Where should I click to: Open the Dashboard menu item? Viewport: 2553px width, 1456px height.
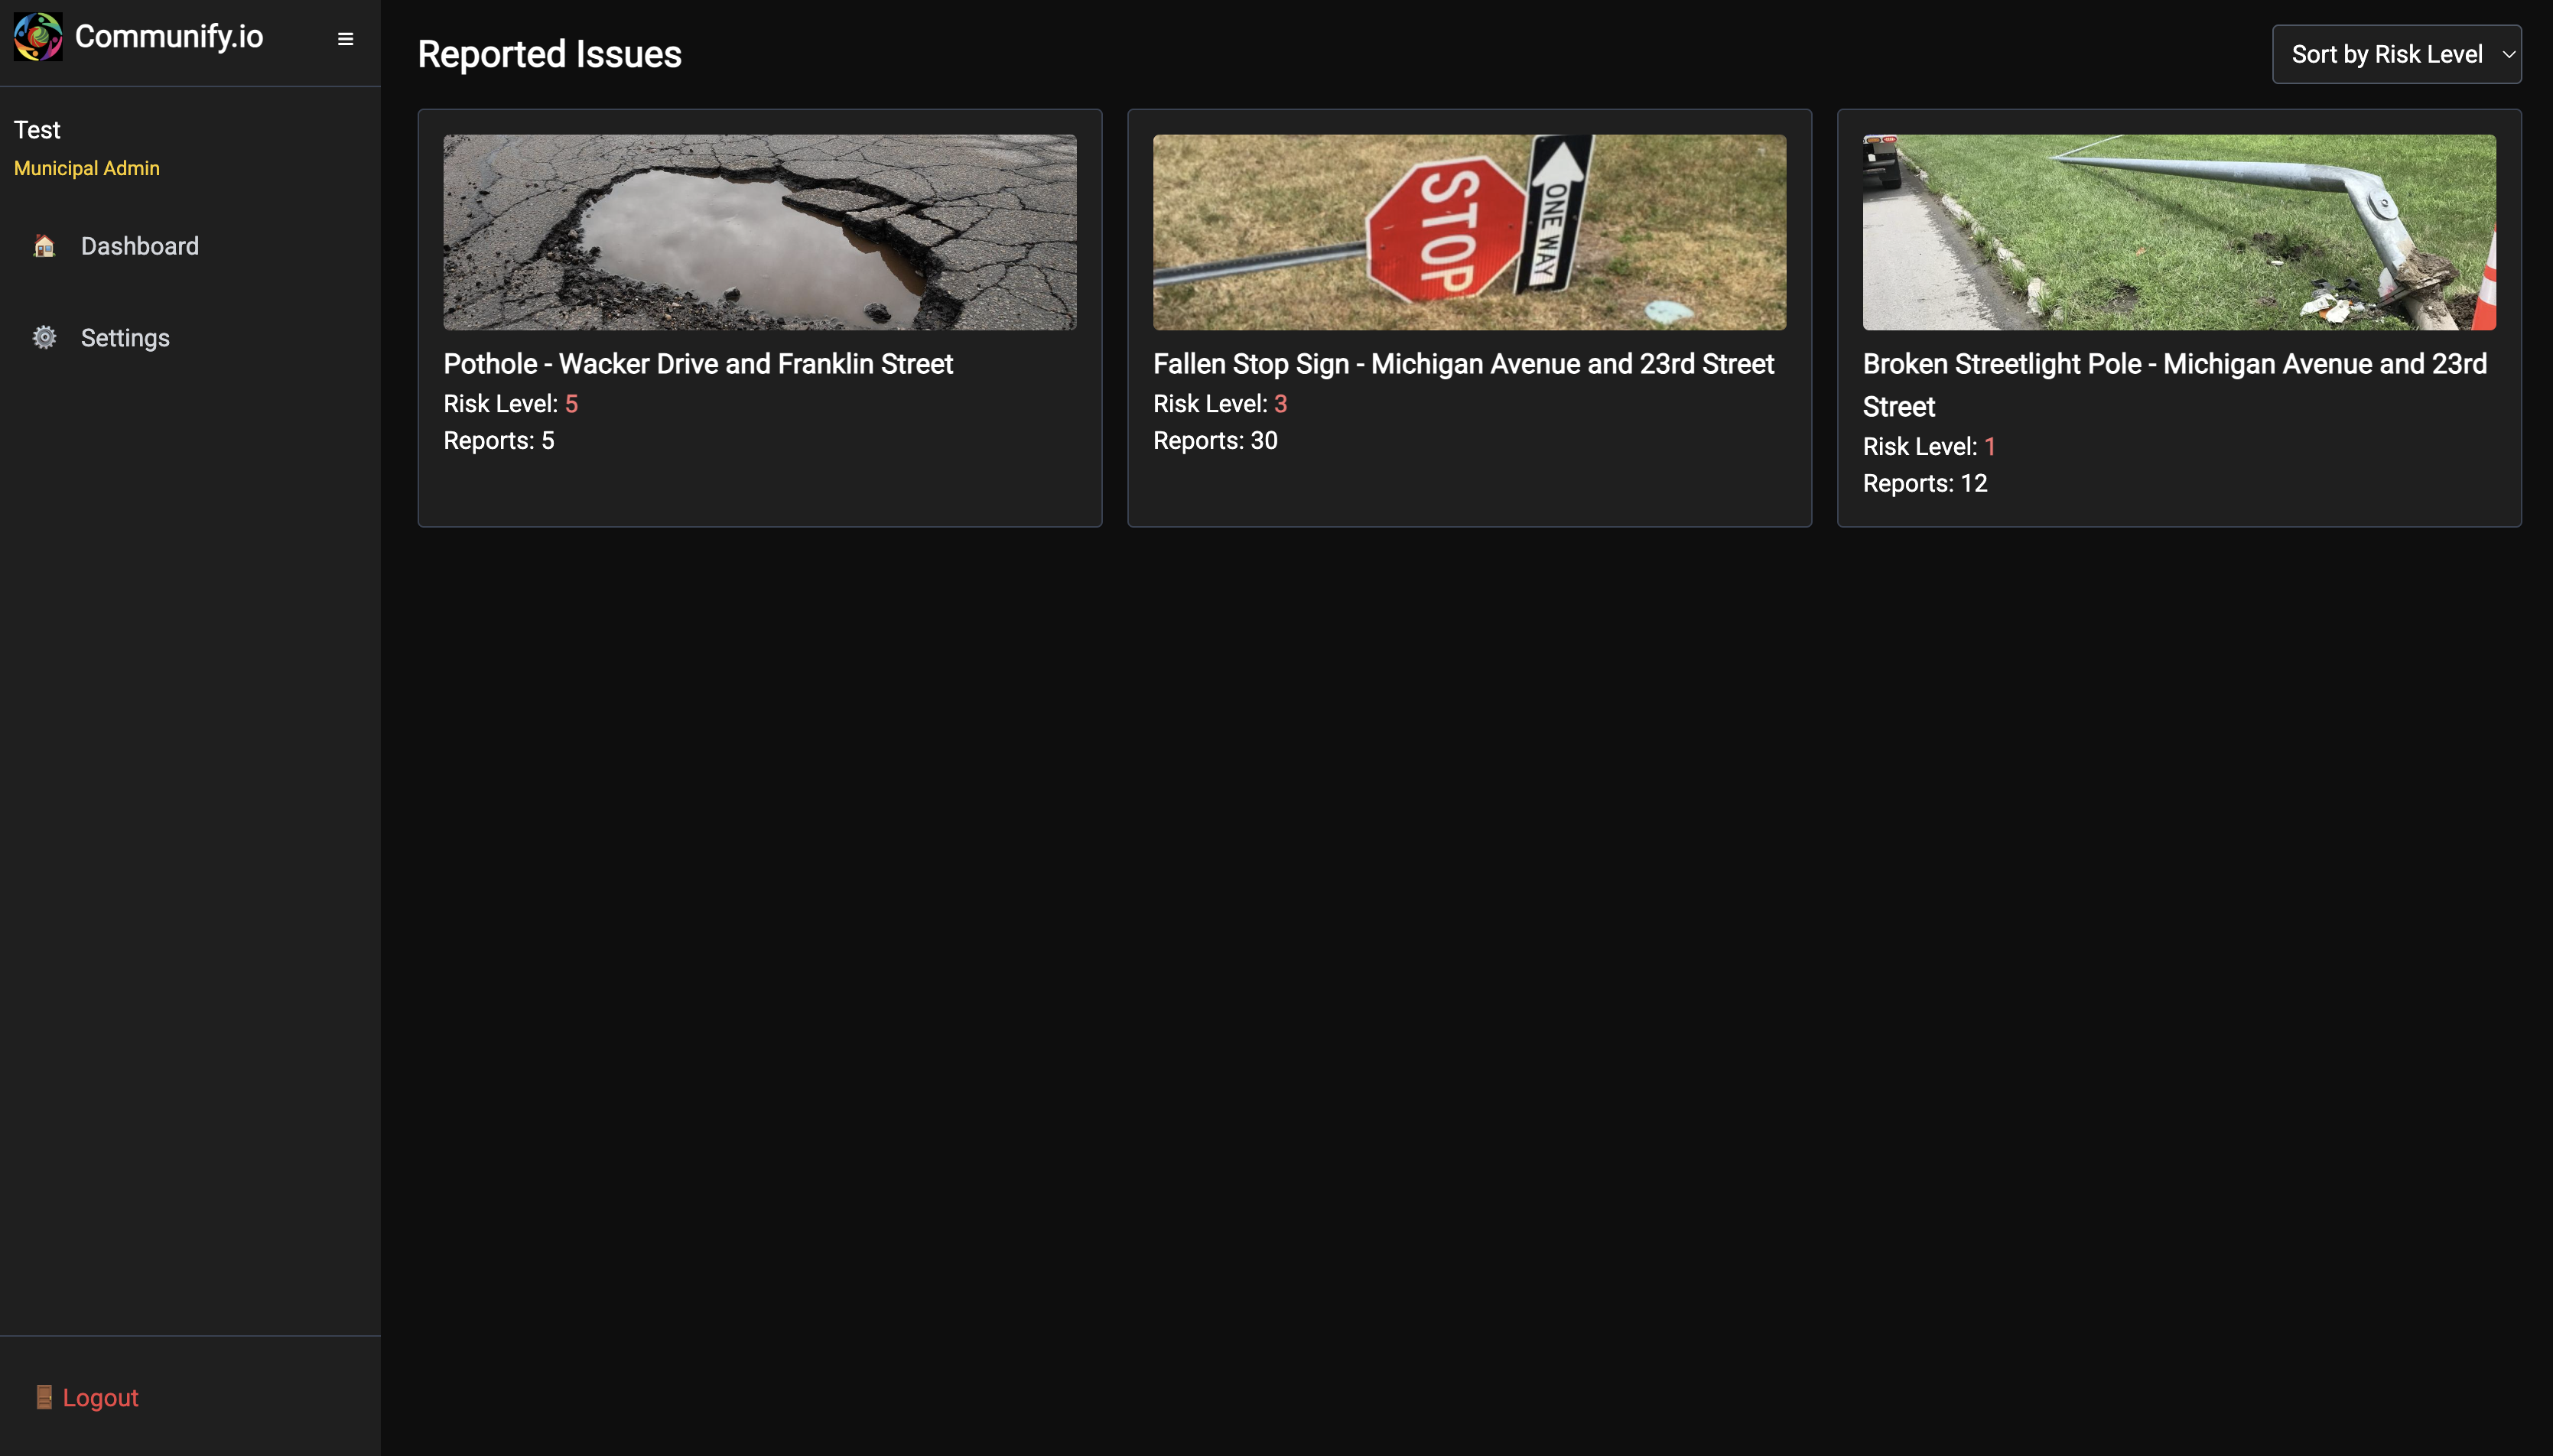[139, 246]
